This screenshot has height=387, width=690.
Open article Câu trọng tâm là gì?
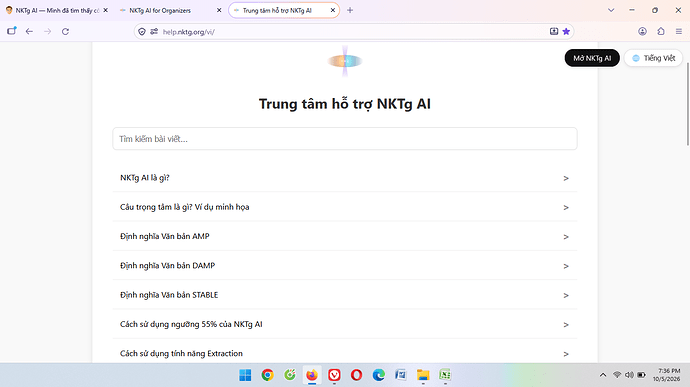pyautogui.click(x=345, y=207)
